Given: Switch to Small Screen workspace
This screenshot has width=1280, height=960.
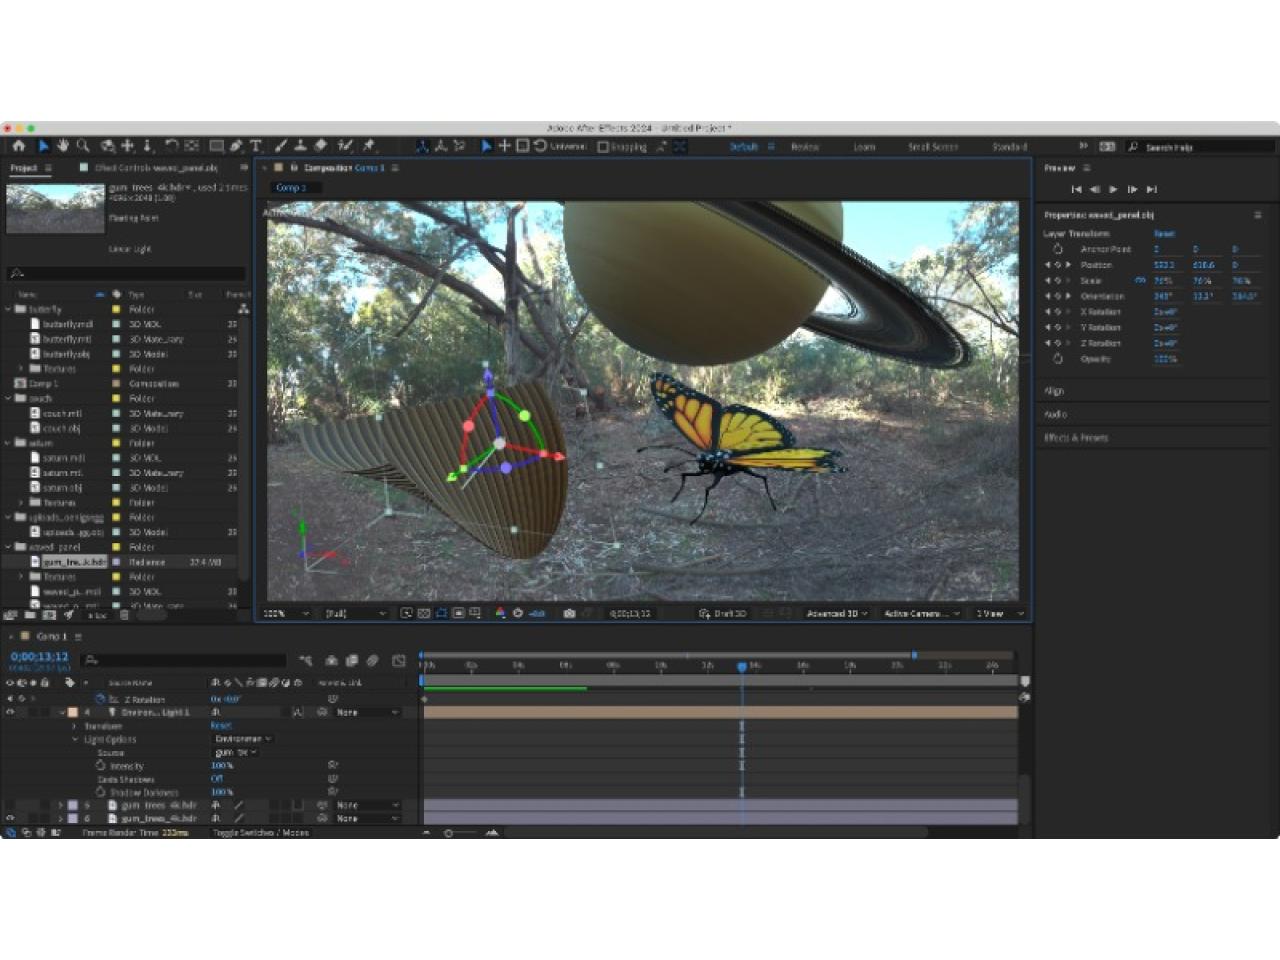Looking at the screenshot, I should tap(932, 146).
